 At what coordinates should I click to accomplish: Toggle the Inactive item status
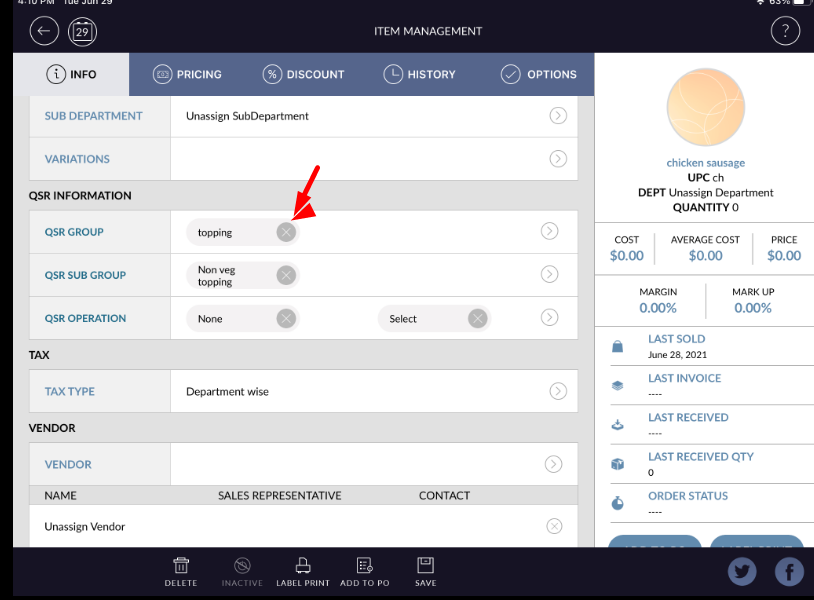[x=242, y=571]
